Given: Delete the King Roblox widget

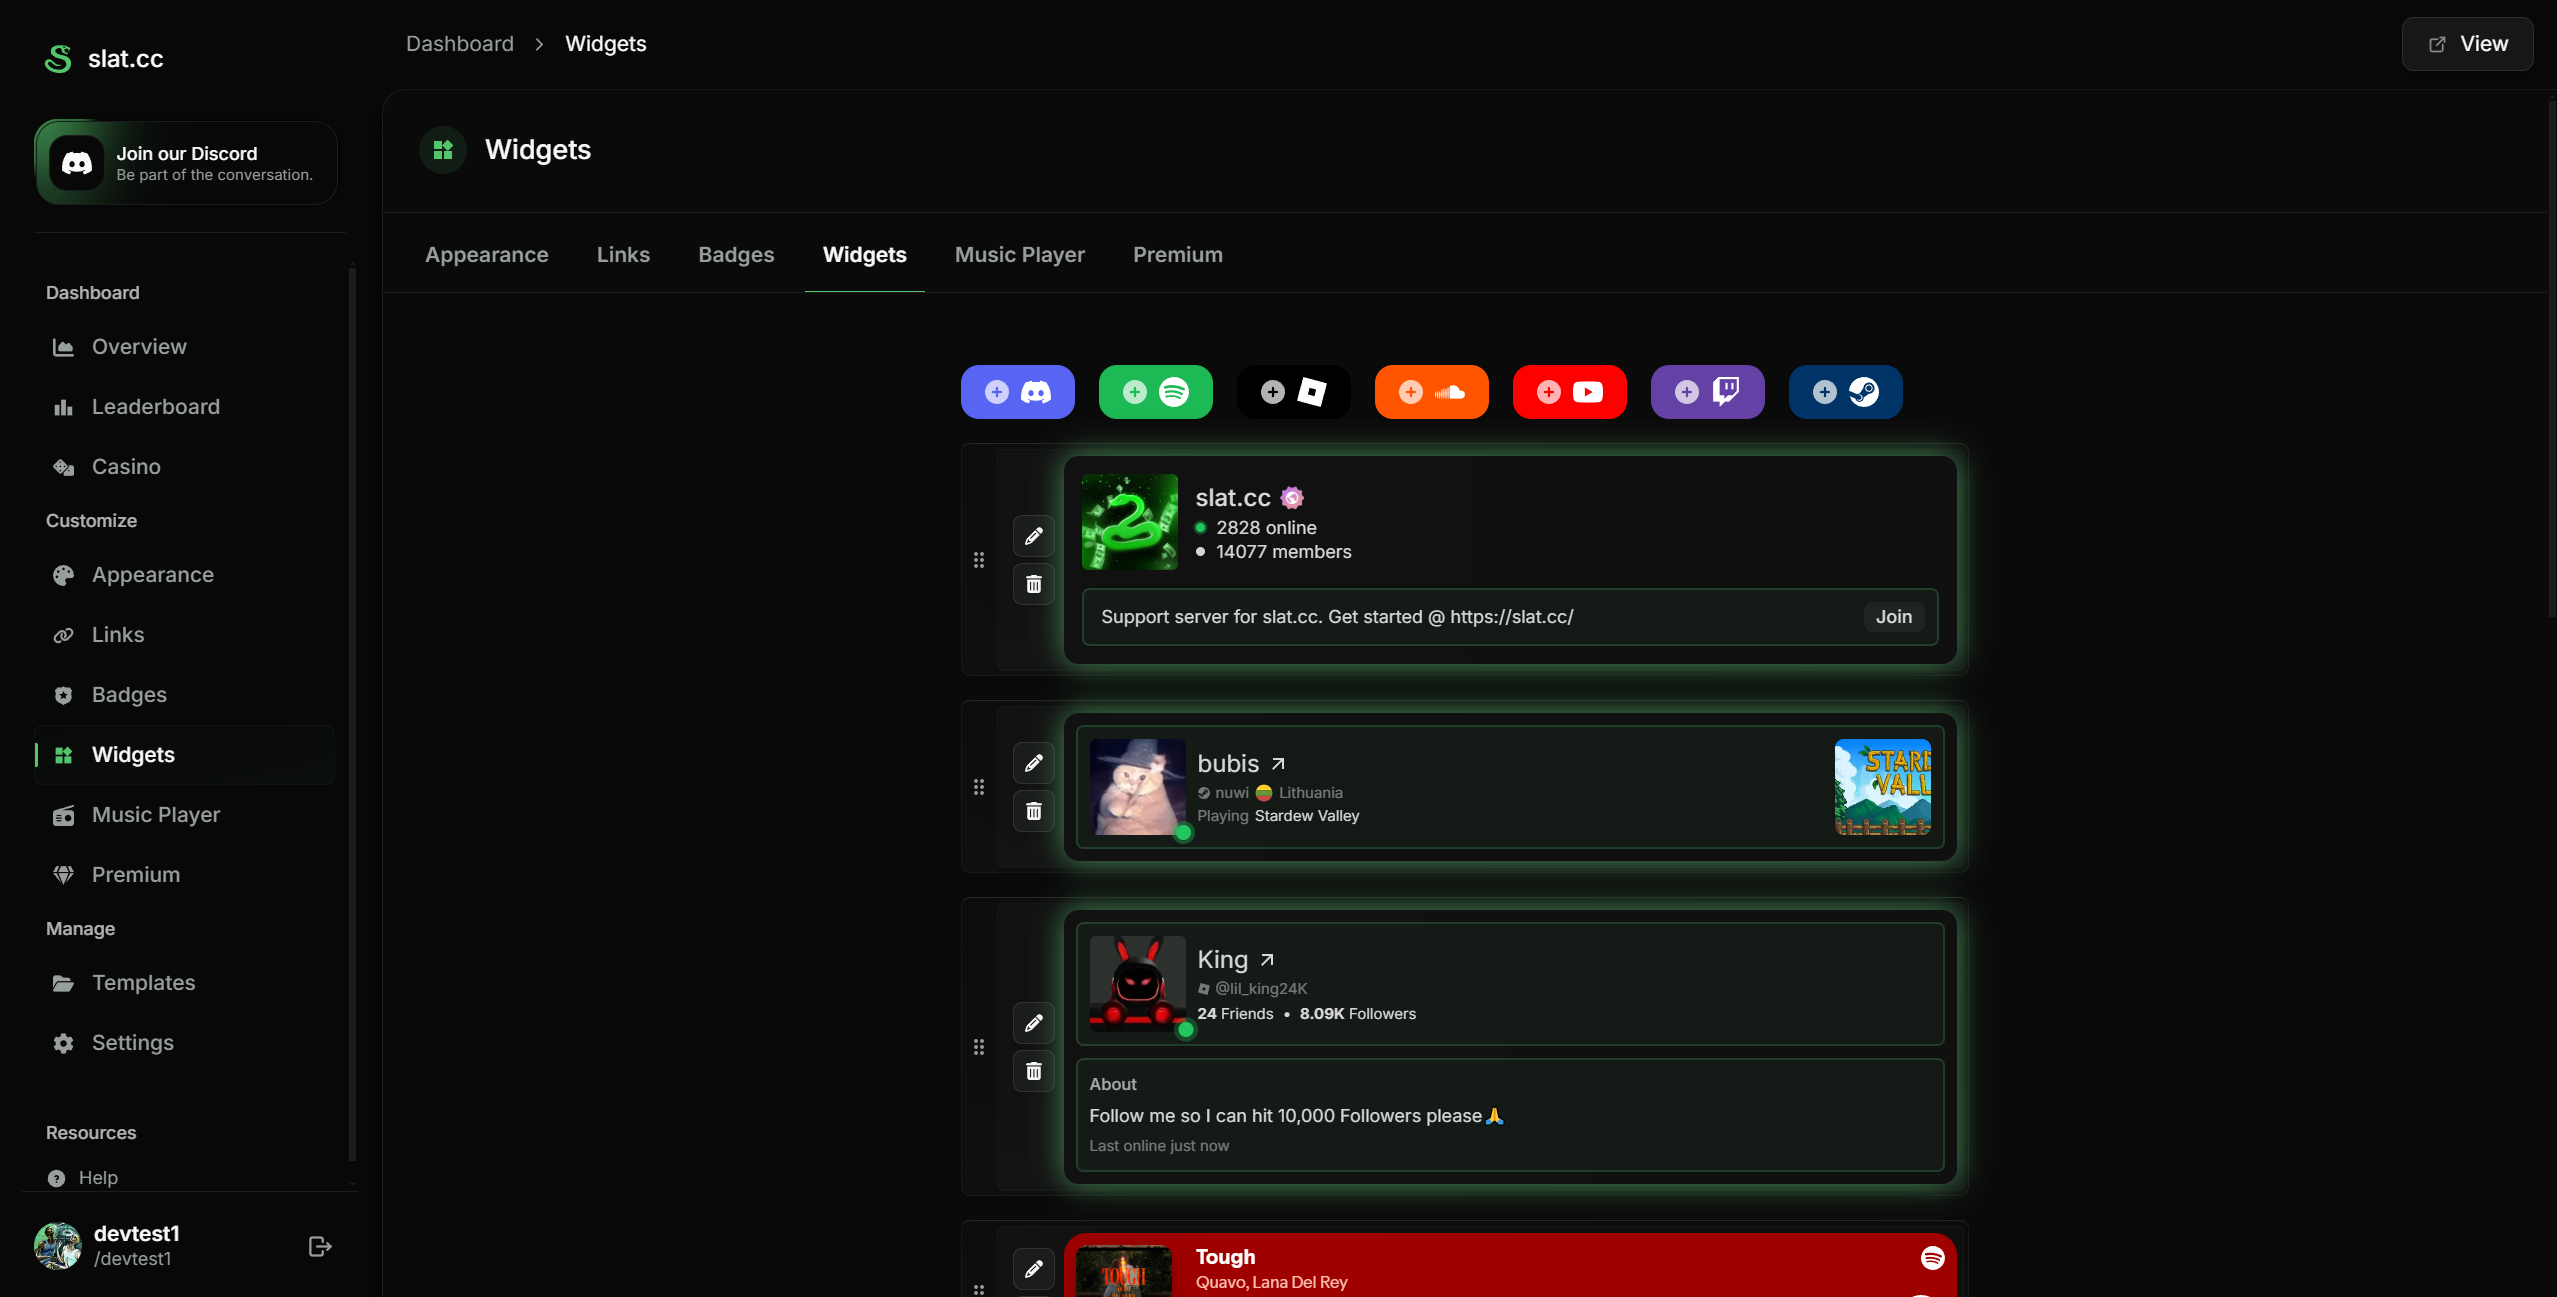Looking at the screenshot, I should point(1033,1071).
